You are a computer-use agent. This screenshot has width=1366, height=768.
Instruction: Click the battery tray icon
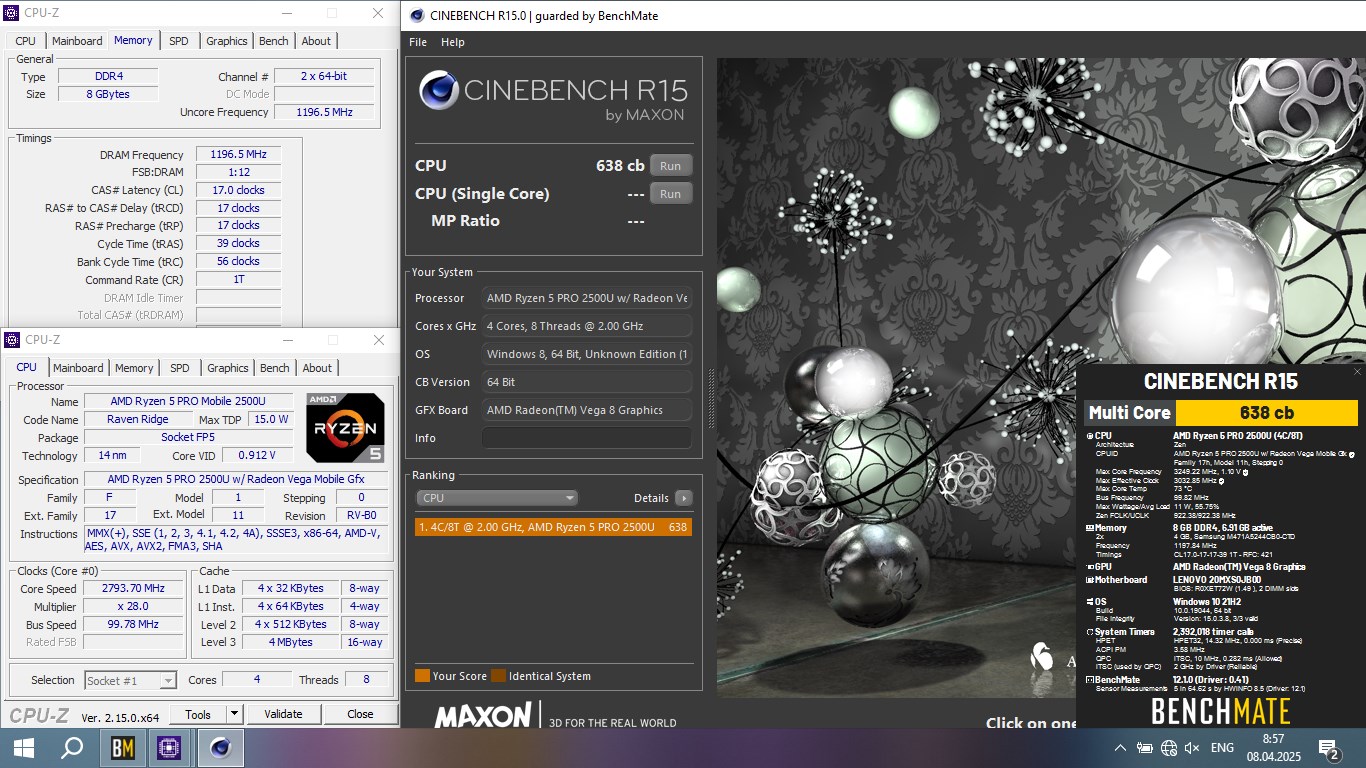click(x=1144, y=748)
